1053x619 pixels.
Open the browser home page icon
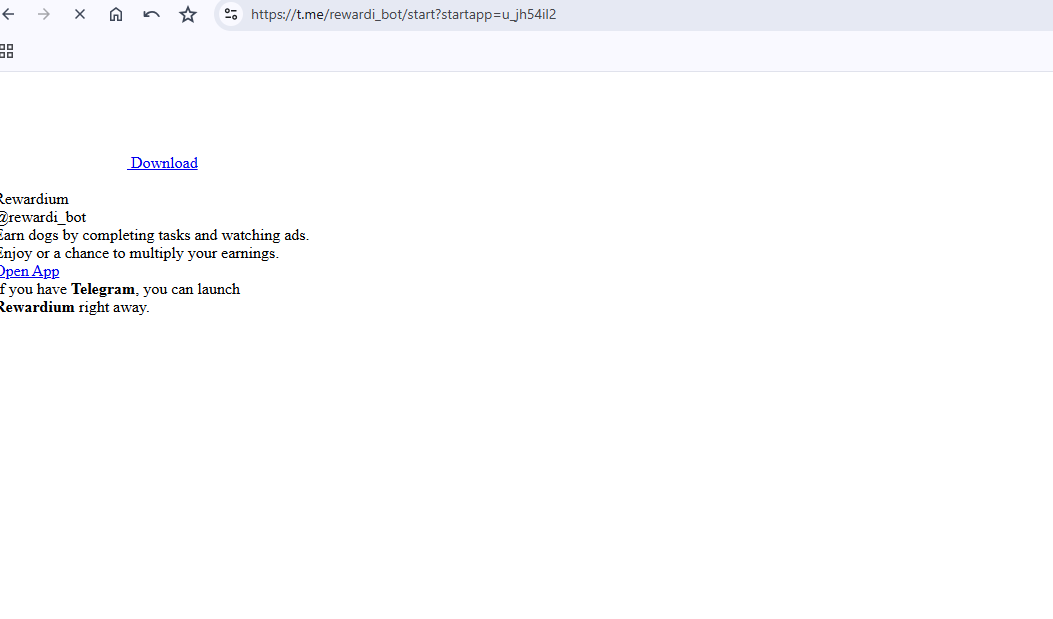tap(116, 14)
